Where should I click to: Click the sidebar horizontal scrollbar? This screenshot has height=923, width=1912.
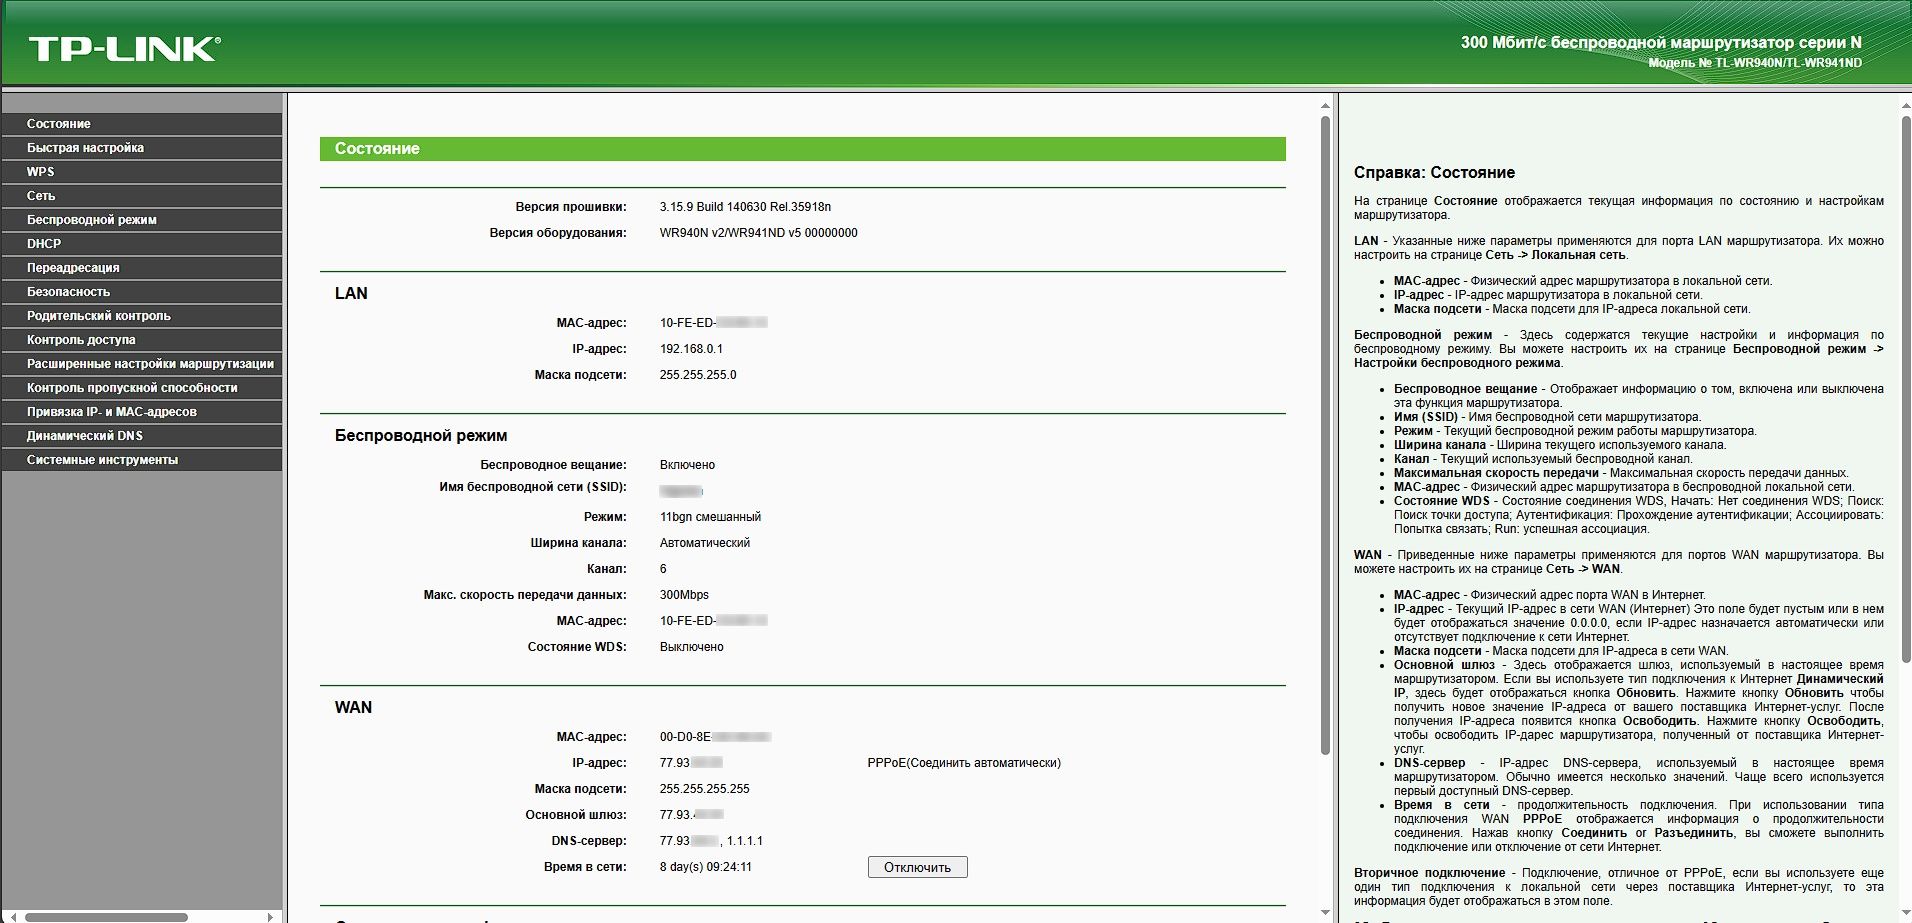coord(107,916)
